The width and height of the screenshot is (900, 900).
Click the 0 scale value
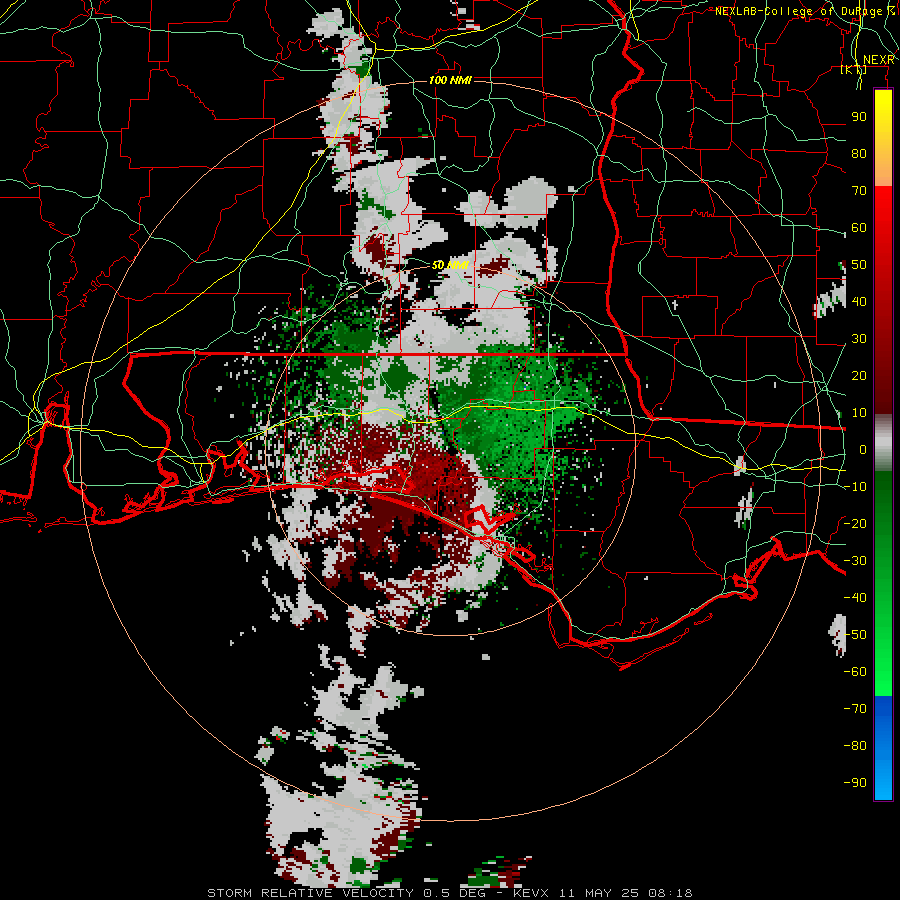click(x=863, y=449)
